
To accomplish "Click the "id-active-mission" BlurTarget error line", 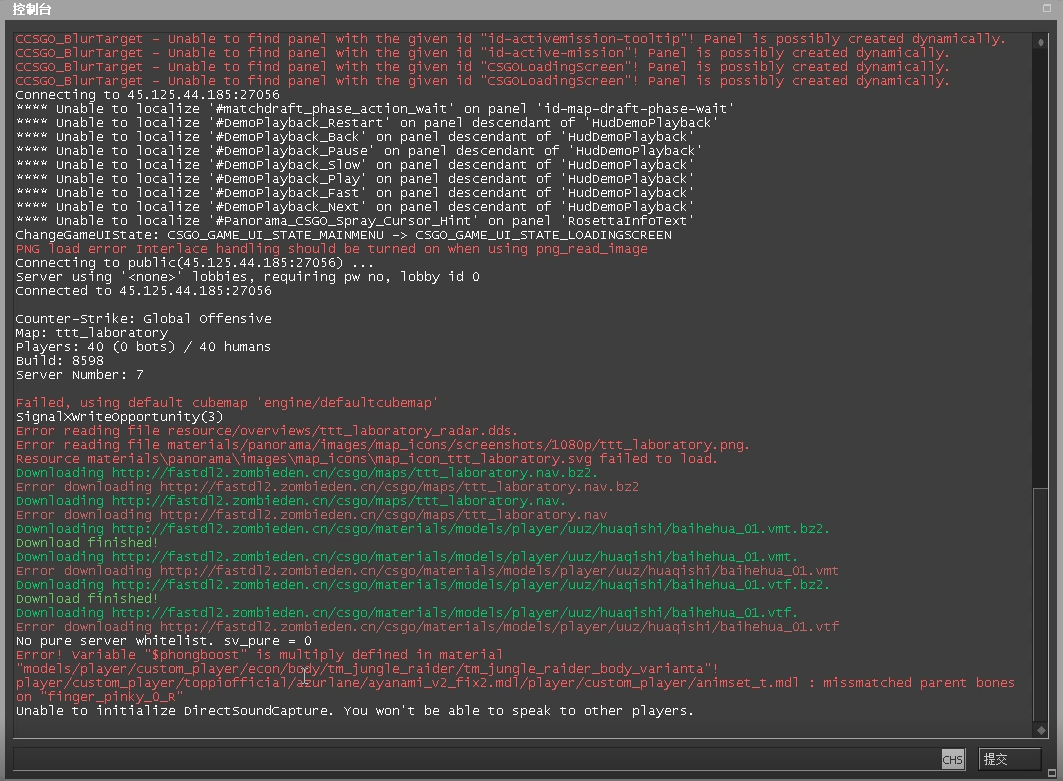I will (x=482, y=53).
